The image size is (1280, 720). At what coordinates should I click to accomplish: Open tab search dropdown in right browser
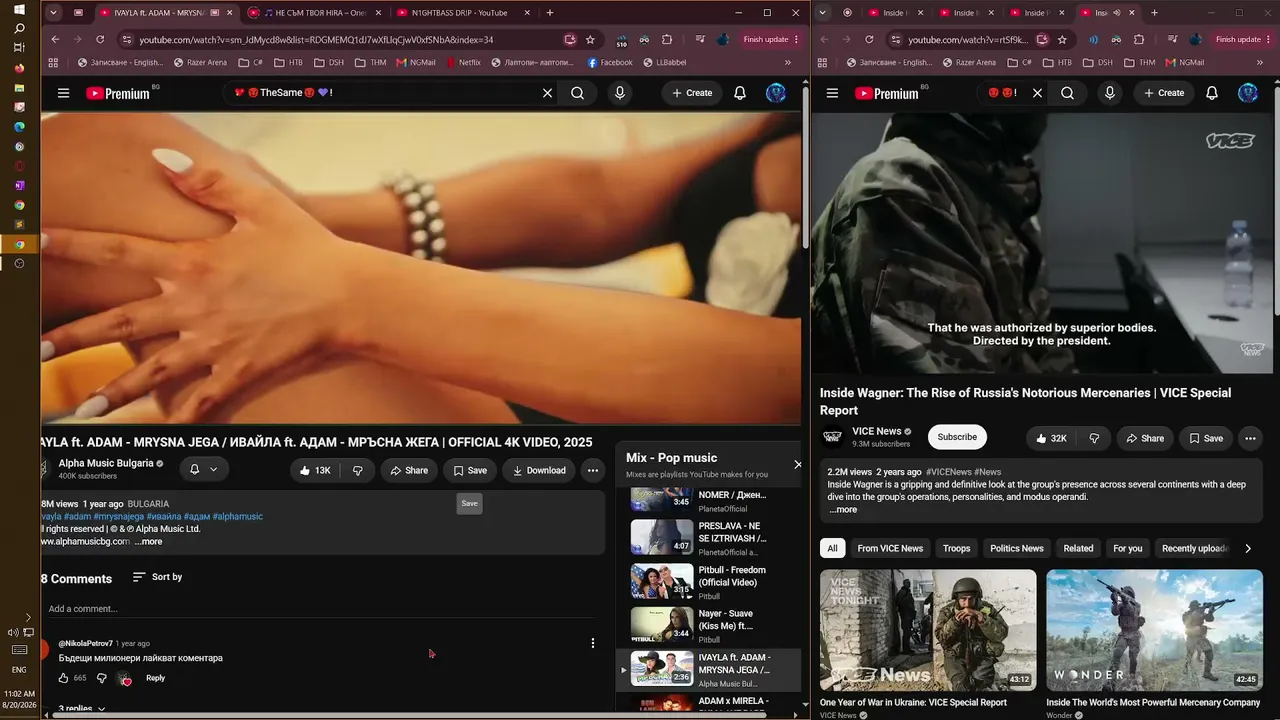823,13
